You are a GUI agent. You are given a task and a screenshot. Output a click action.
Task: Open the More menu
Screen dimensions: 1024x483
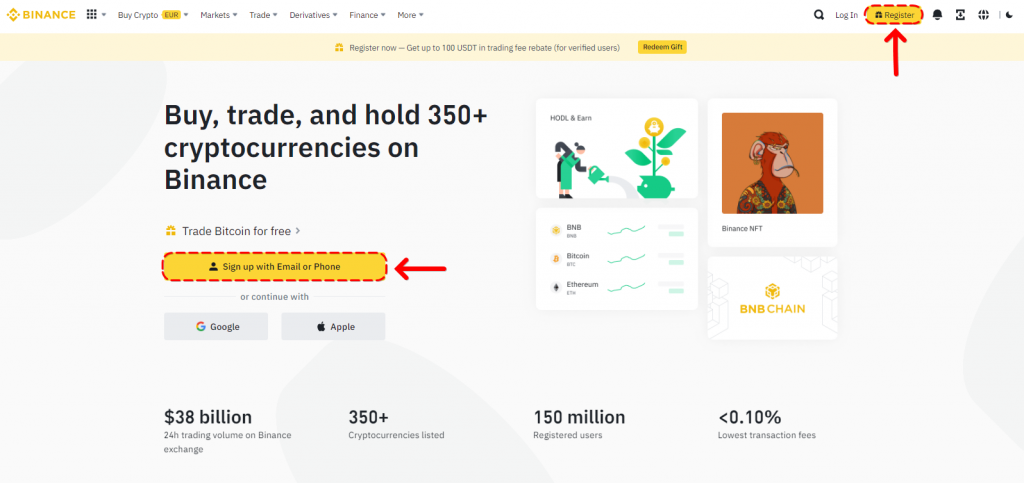[410, 15]
